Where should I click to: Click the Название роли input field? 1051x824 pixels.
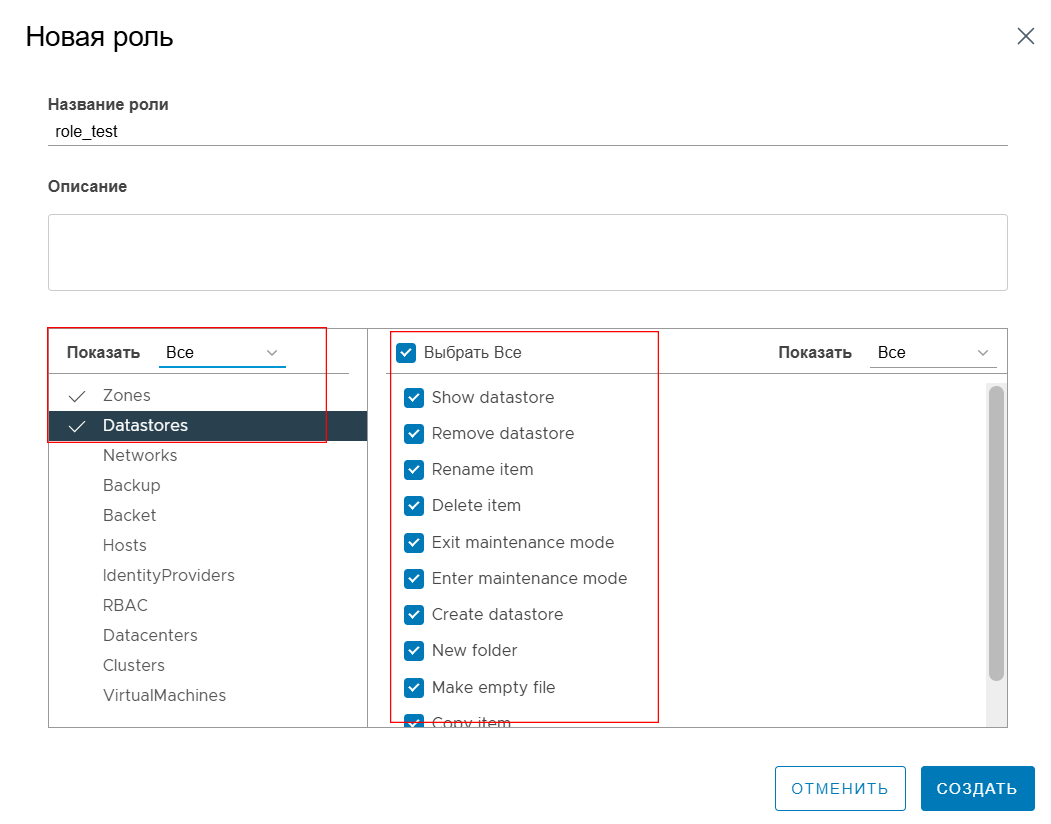pos(528,131)
